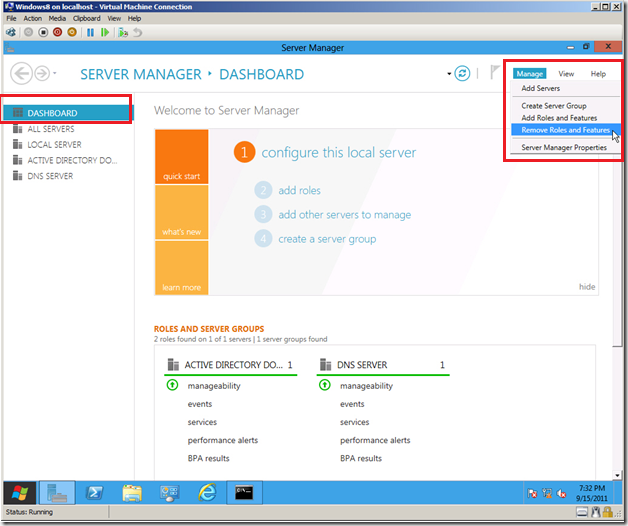Launch PowerShell from the taskbar
The width and height of the screenshot is (628, 526).
[x=95, y=492]
